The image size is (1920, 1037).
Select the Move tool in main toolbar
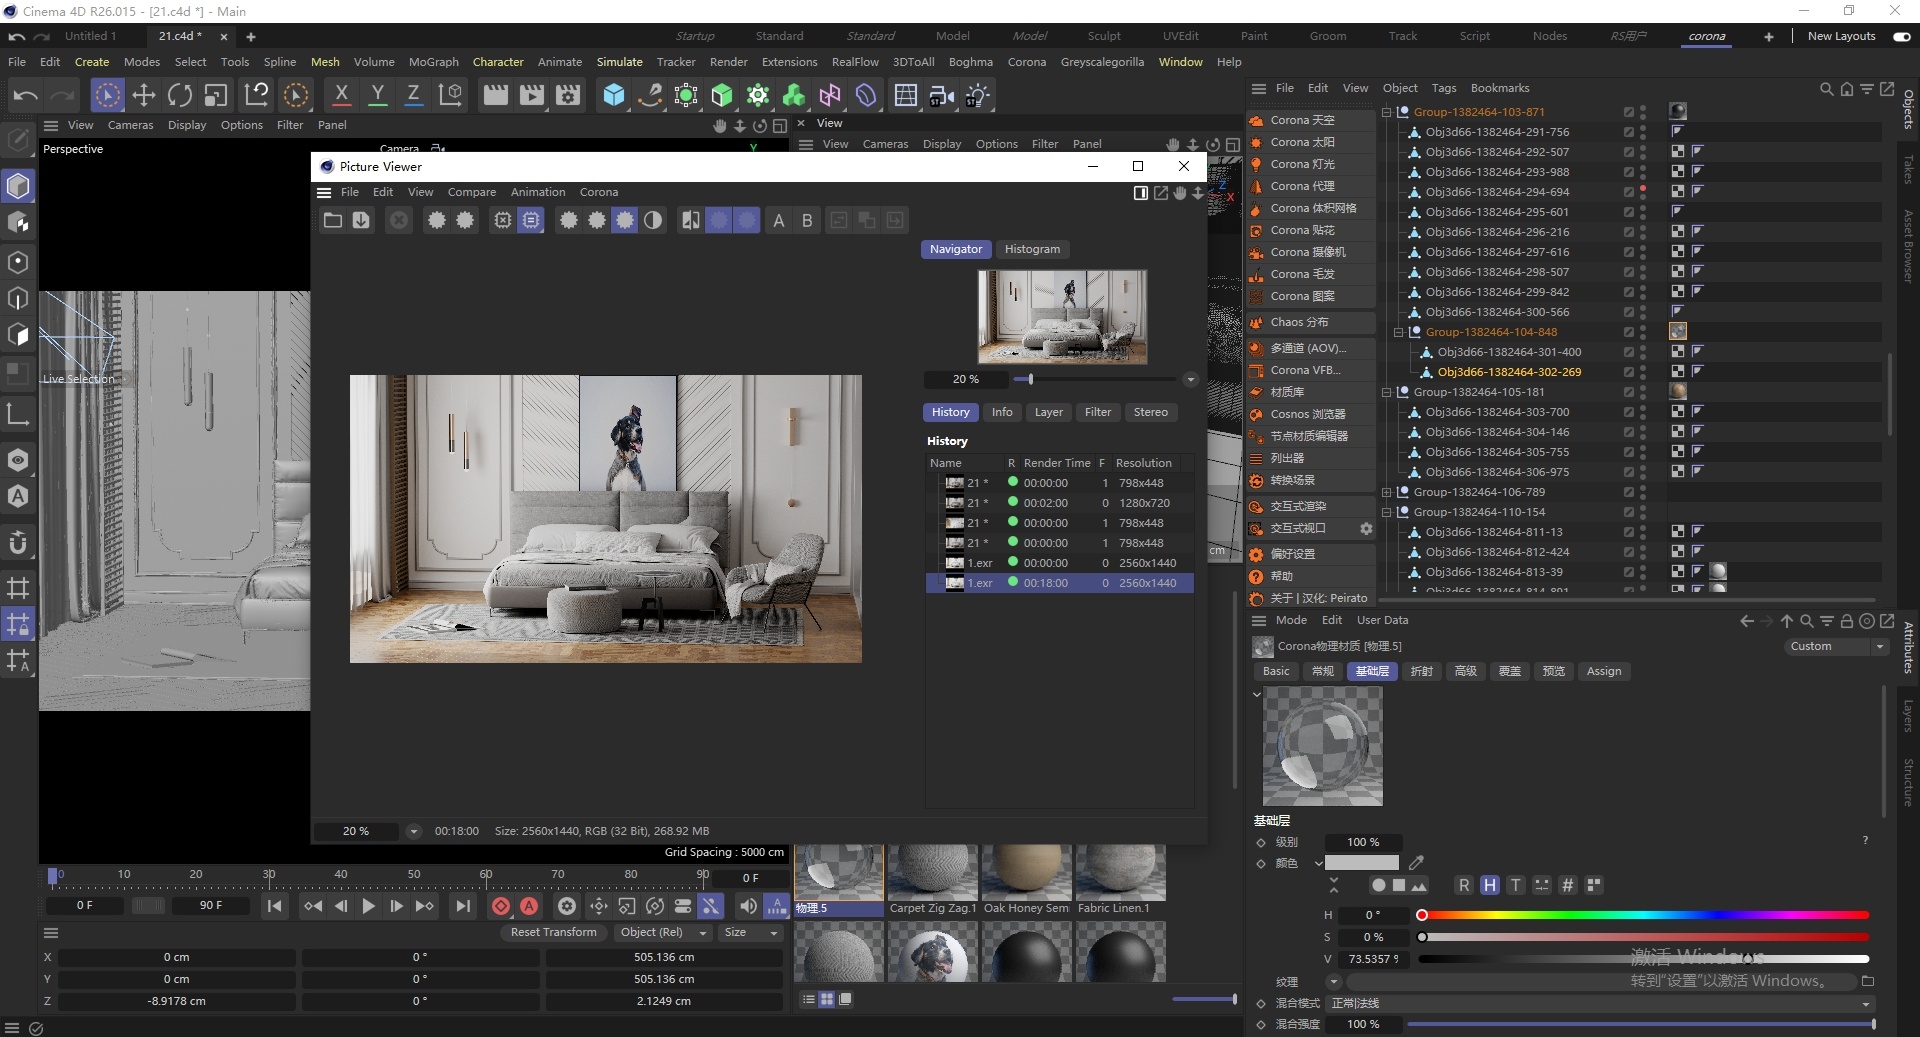coord(144,95)
